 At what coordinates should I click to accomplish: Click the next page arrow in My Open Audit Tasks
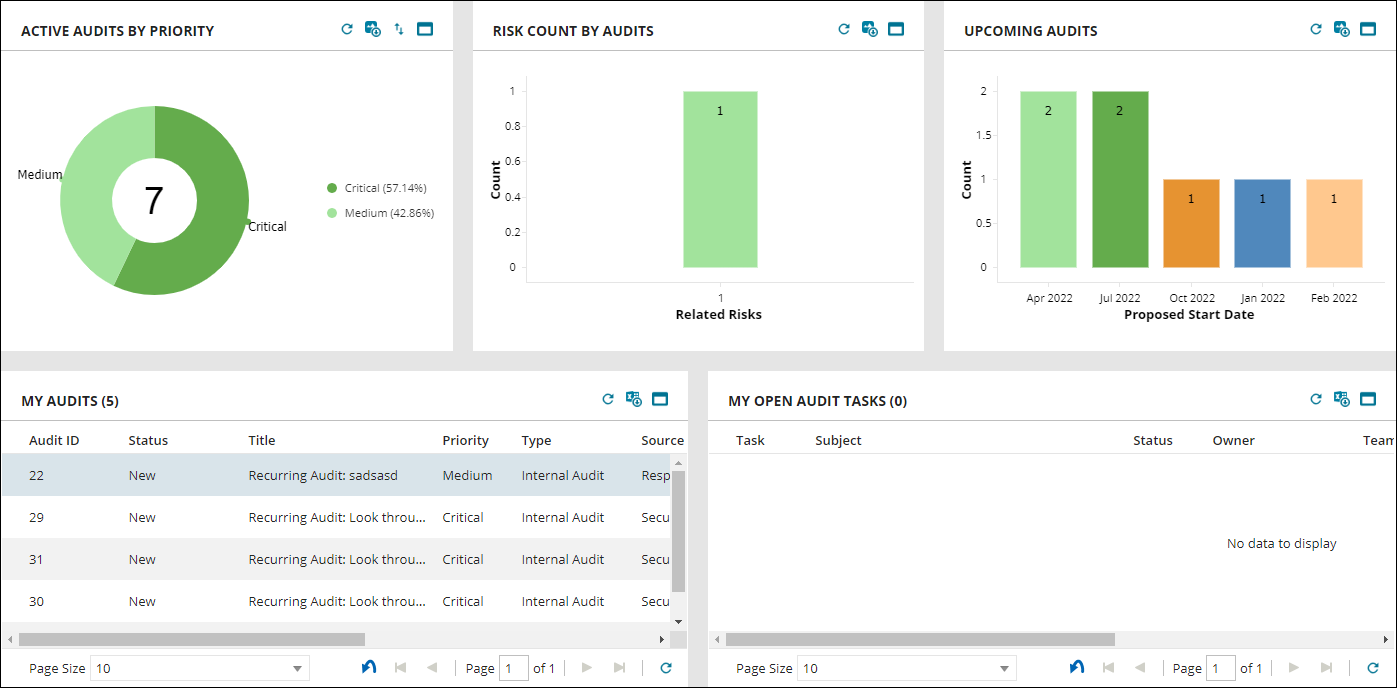click(x=1291, y=667)
